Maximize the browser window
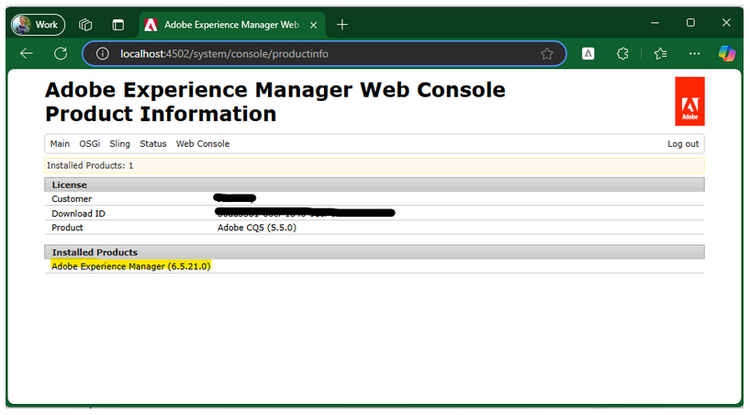Screen dimensions: 750x415 point(691,23)
